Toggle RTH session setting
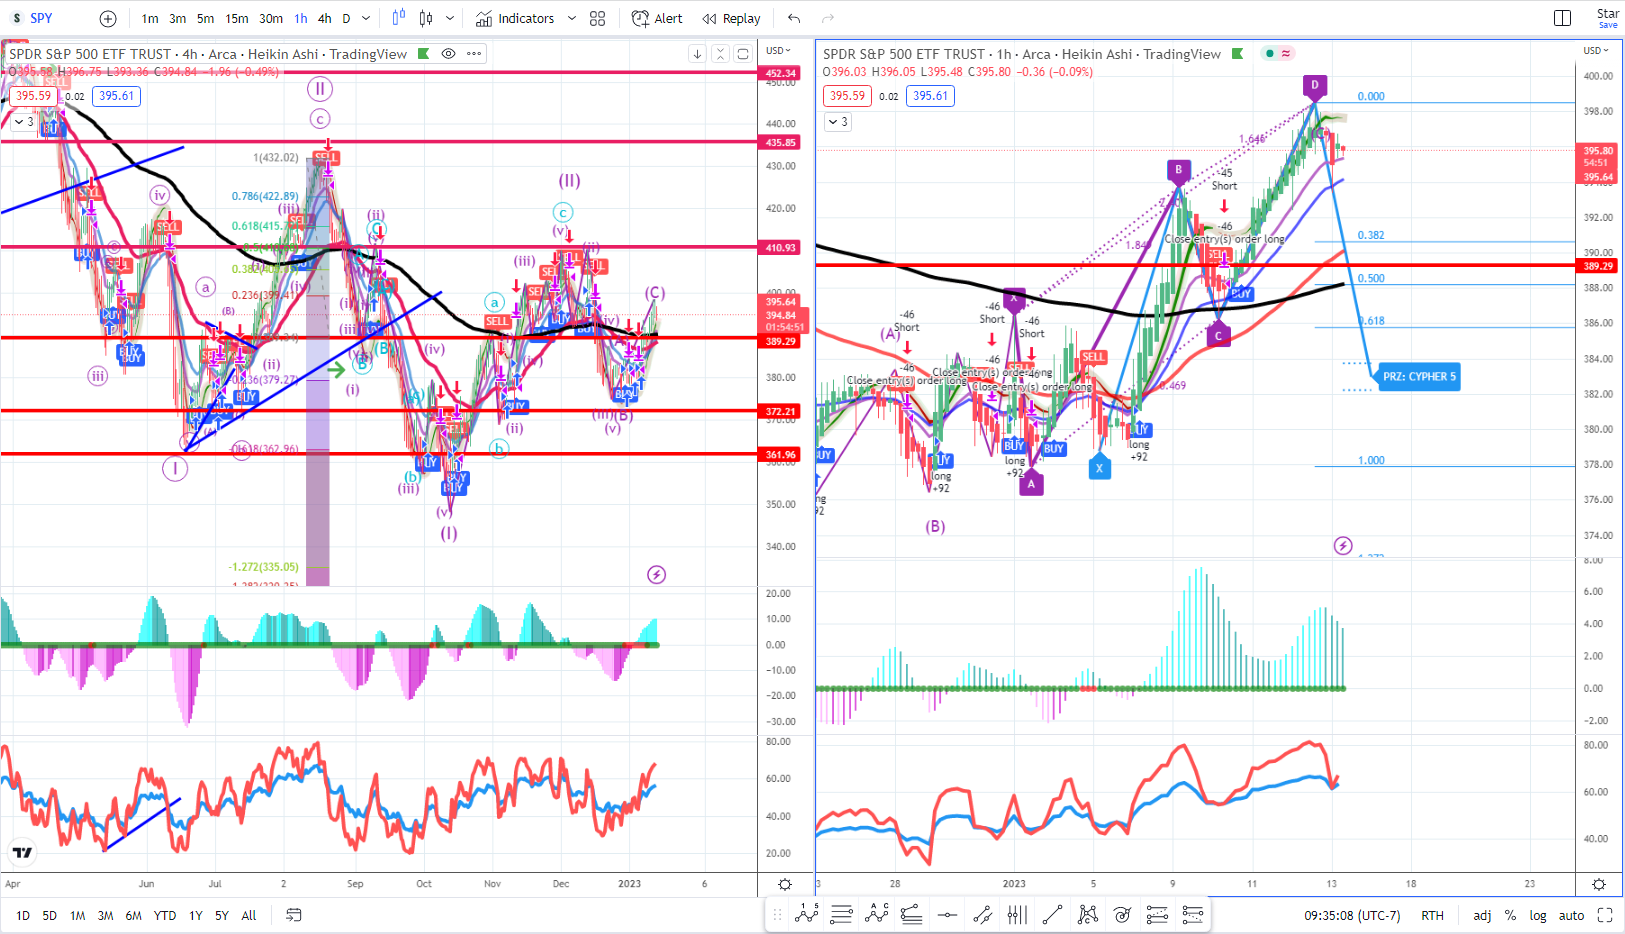 coord(1432,915)
